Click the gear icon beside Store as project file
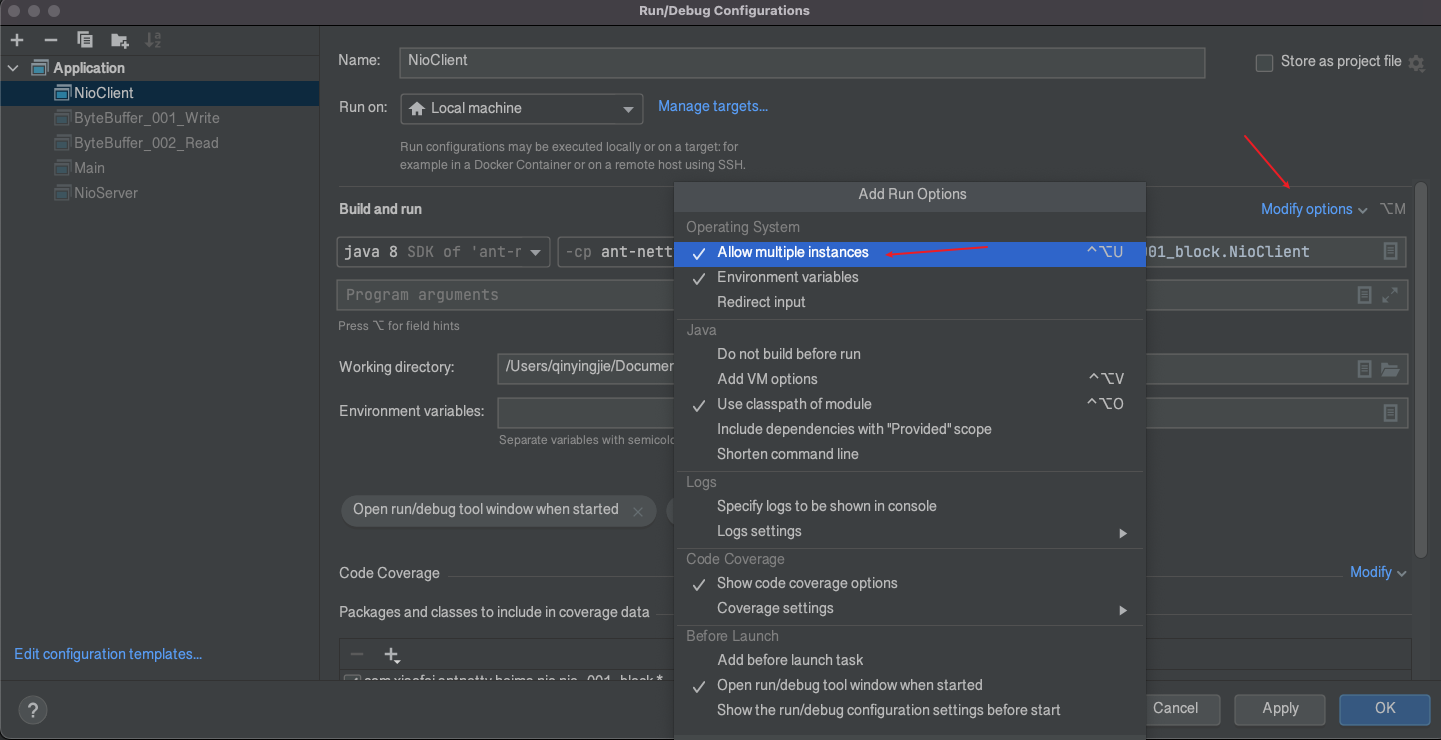Screen dimensions: 1441x740 (x=1416, y=63)
